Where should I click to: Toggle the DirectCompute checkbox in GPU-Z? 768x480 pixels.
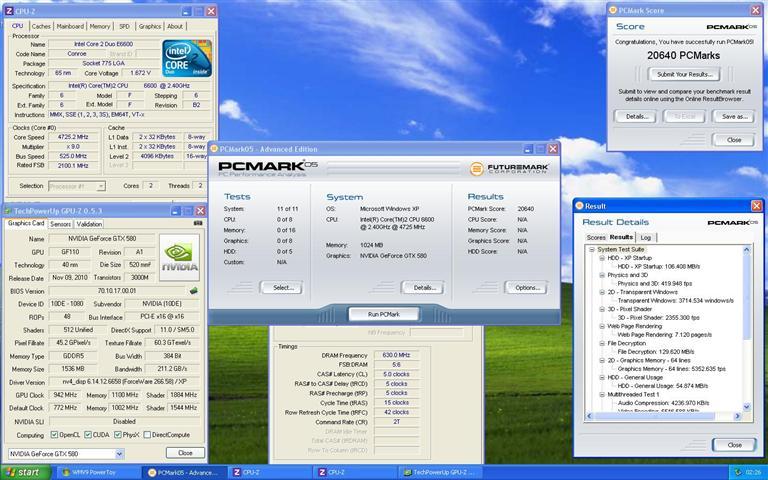coord(147,435)
